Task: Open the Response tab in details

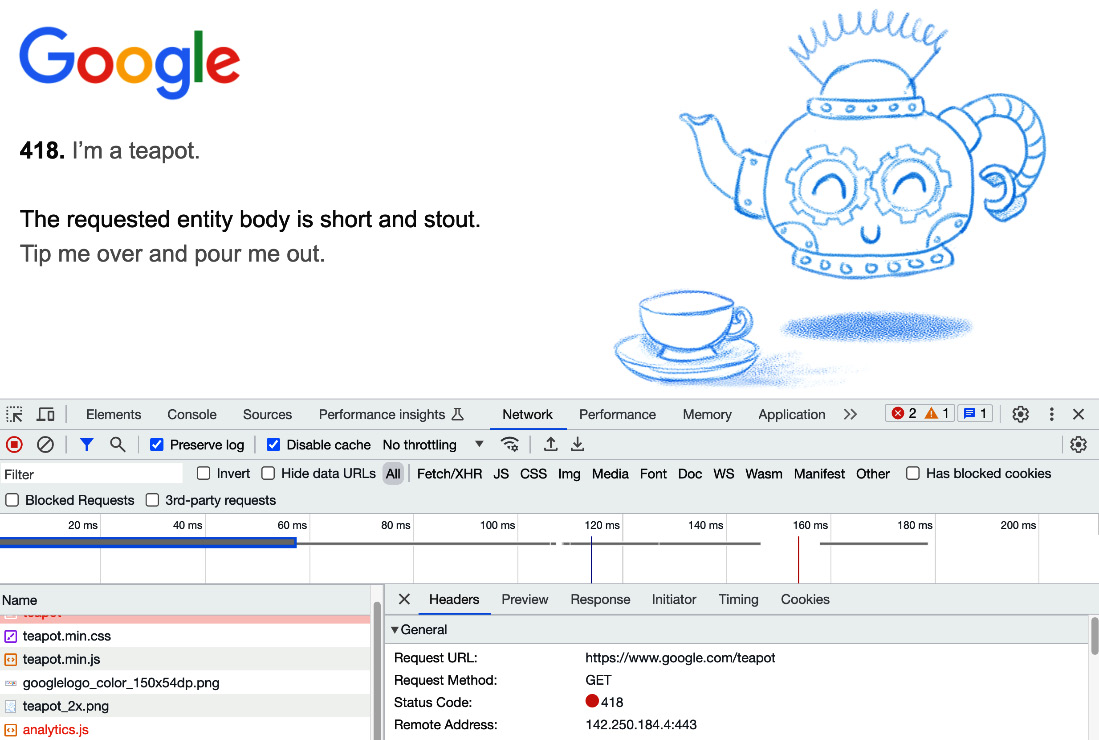Action: [600, 599]
